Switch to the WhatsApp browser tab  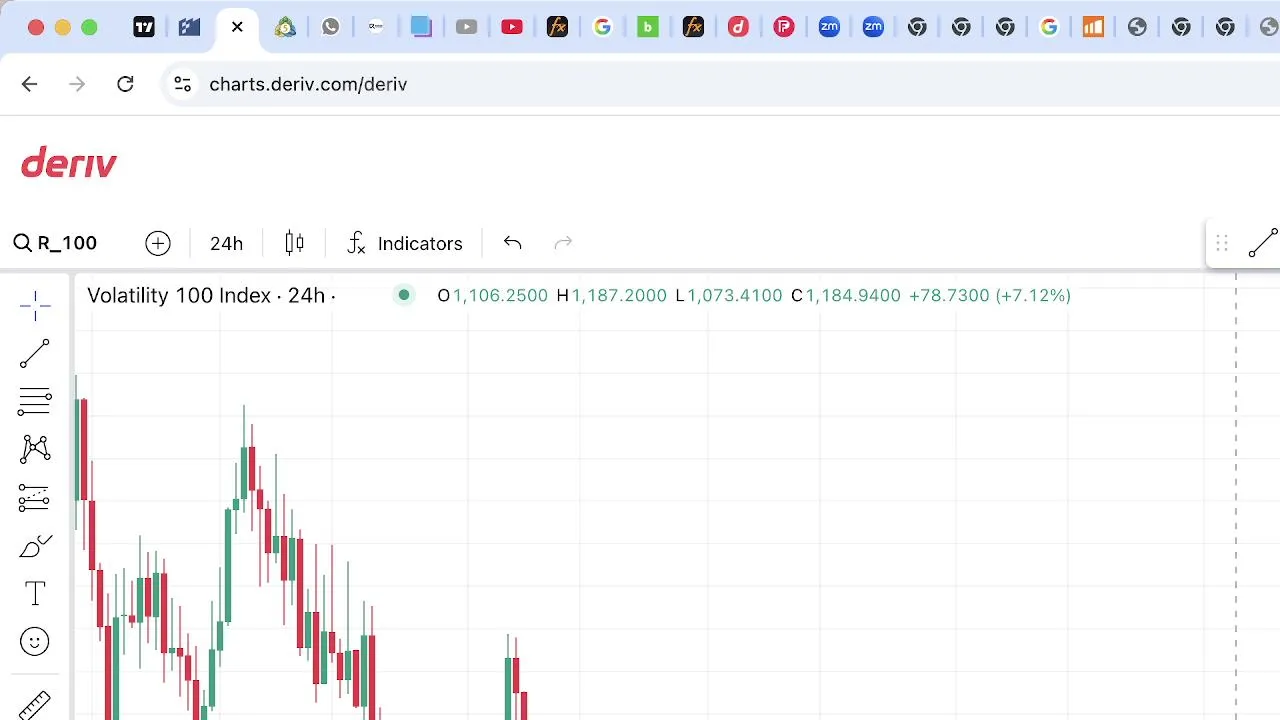[x=331, y=27]
